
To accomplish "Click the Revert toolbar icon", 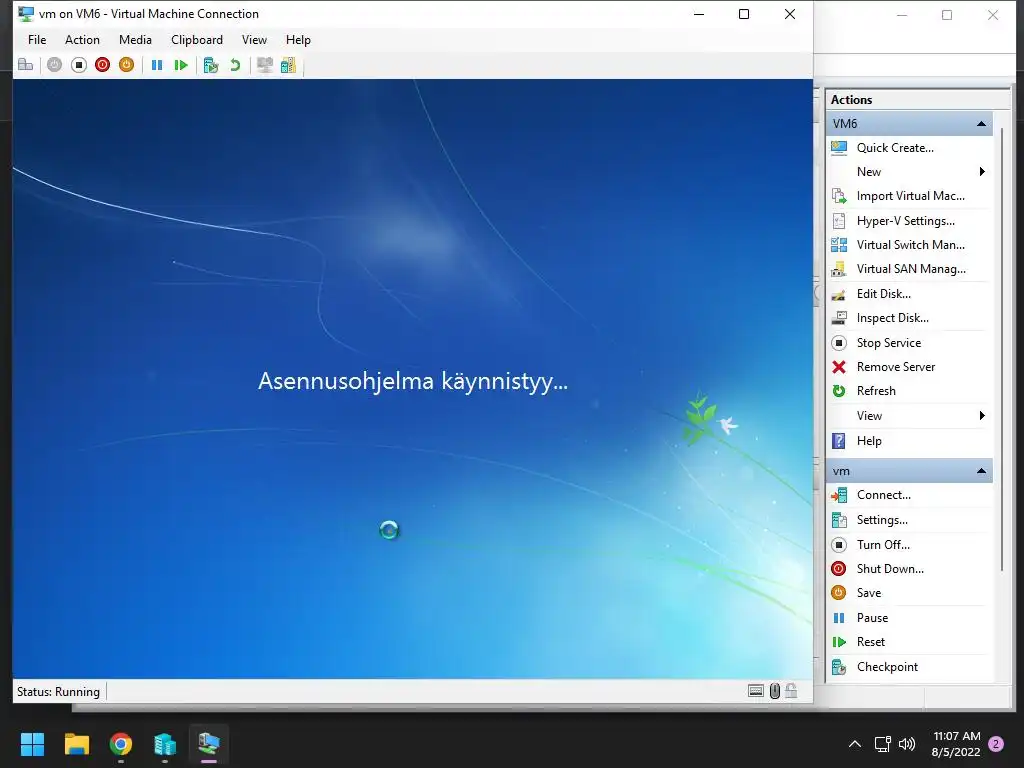I will click(x=235, y=65).
